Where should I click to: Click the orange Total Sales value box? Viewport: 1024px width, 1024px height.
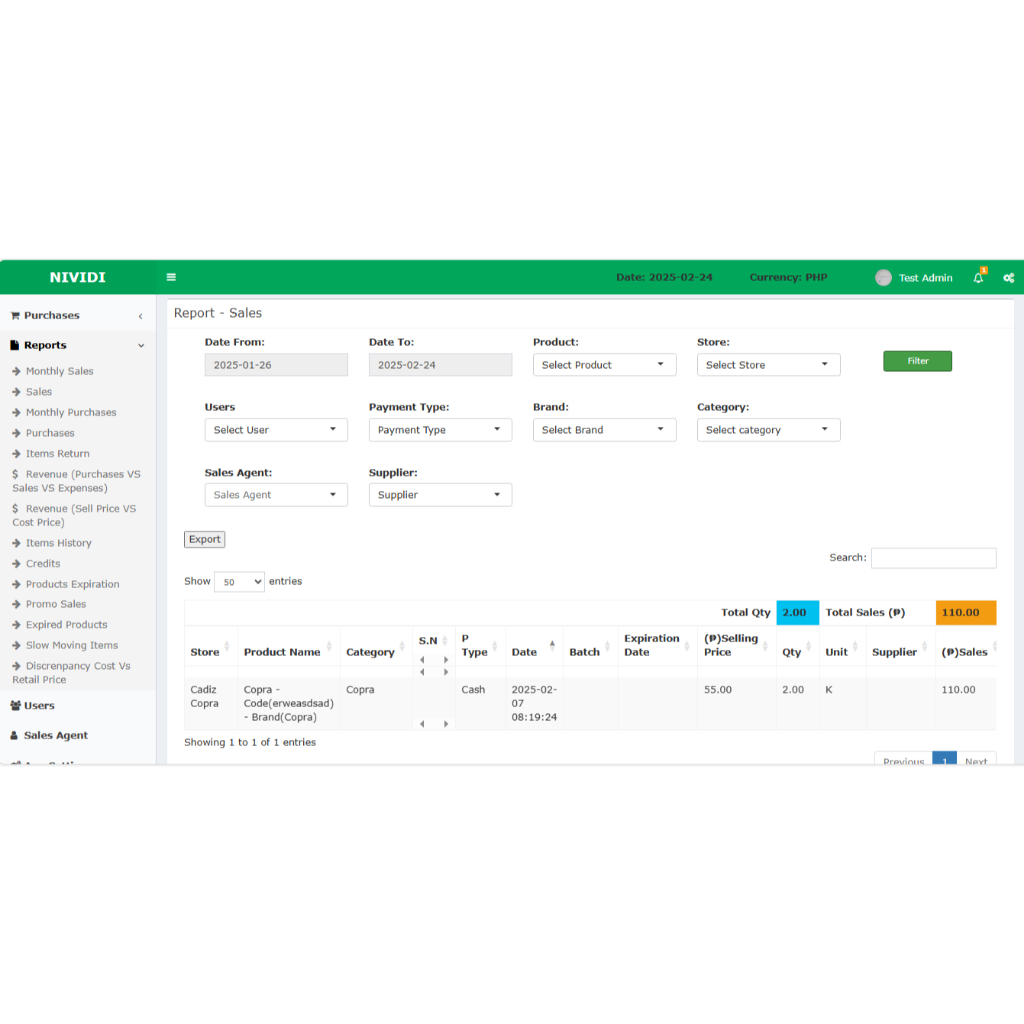(965, 613)
